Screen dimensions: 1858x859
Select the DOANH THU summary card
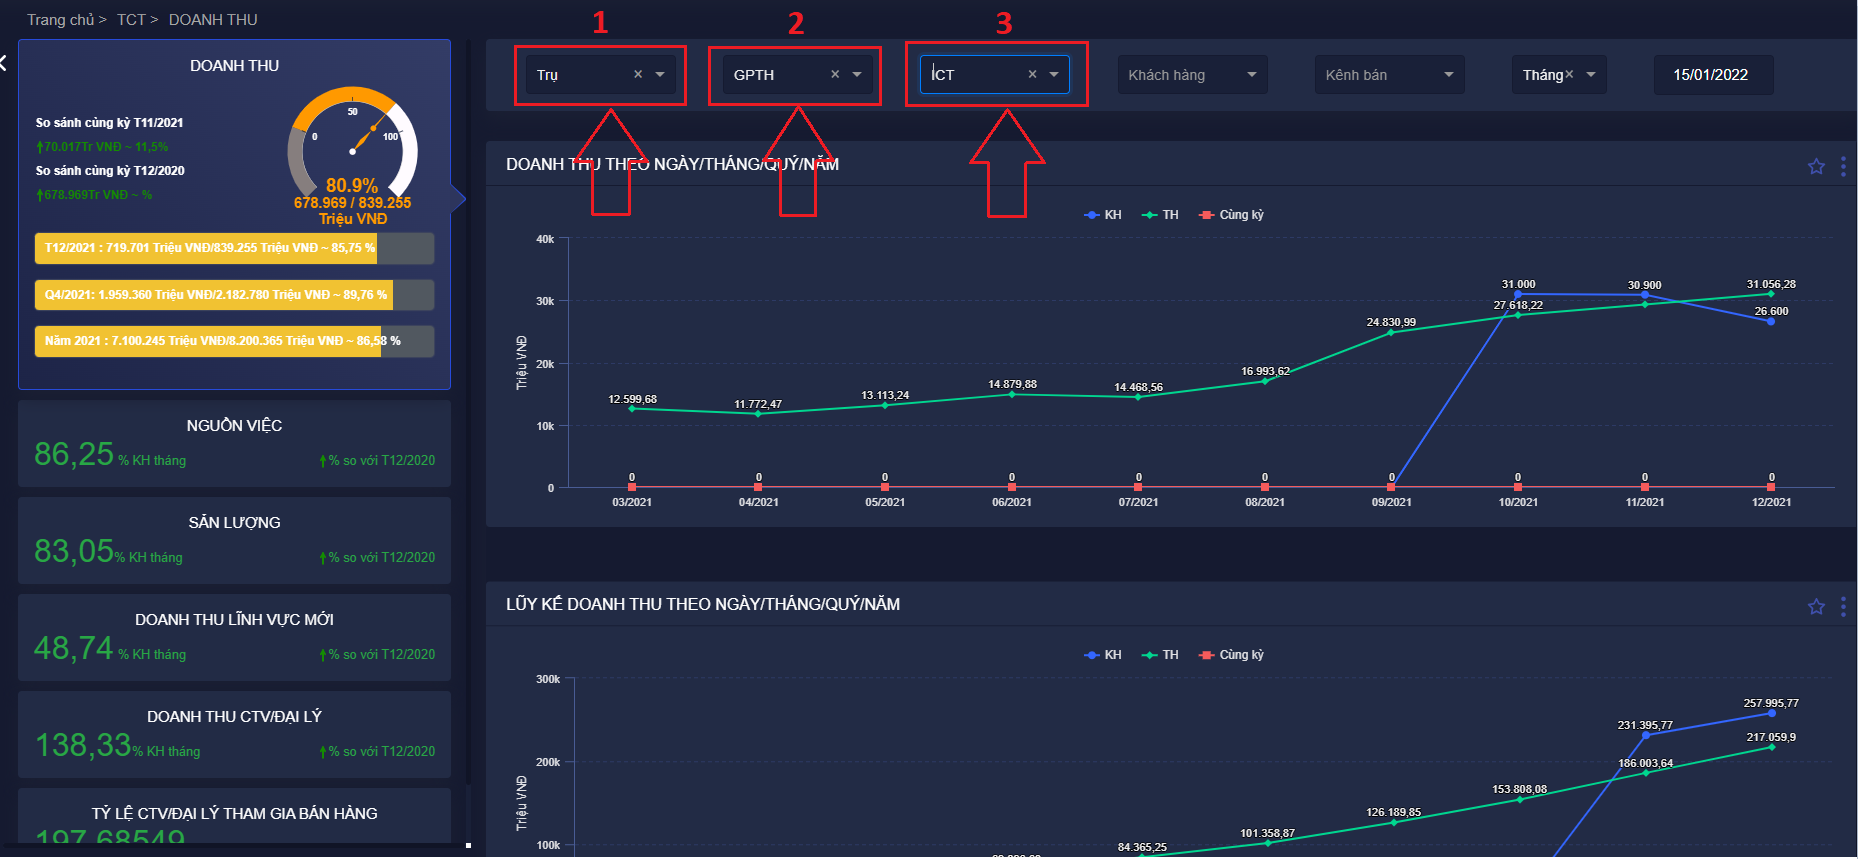coord(234,214)
